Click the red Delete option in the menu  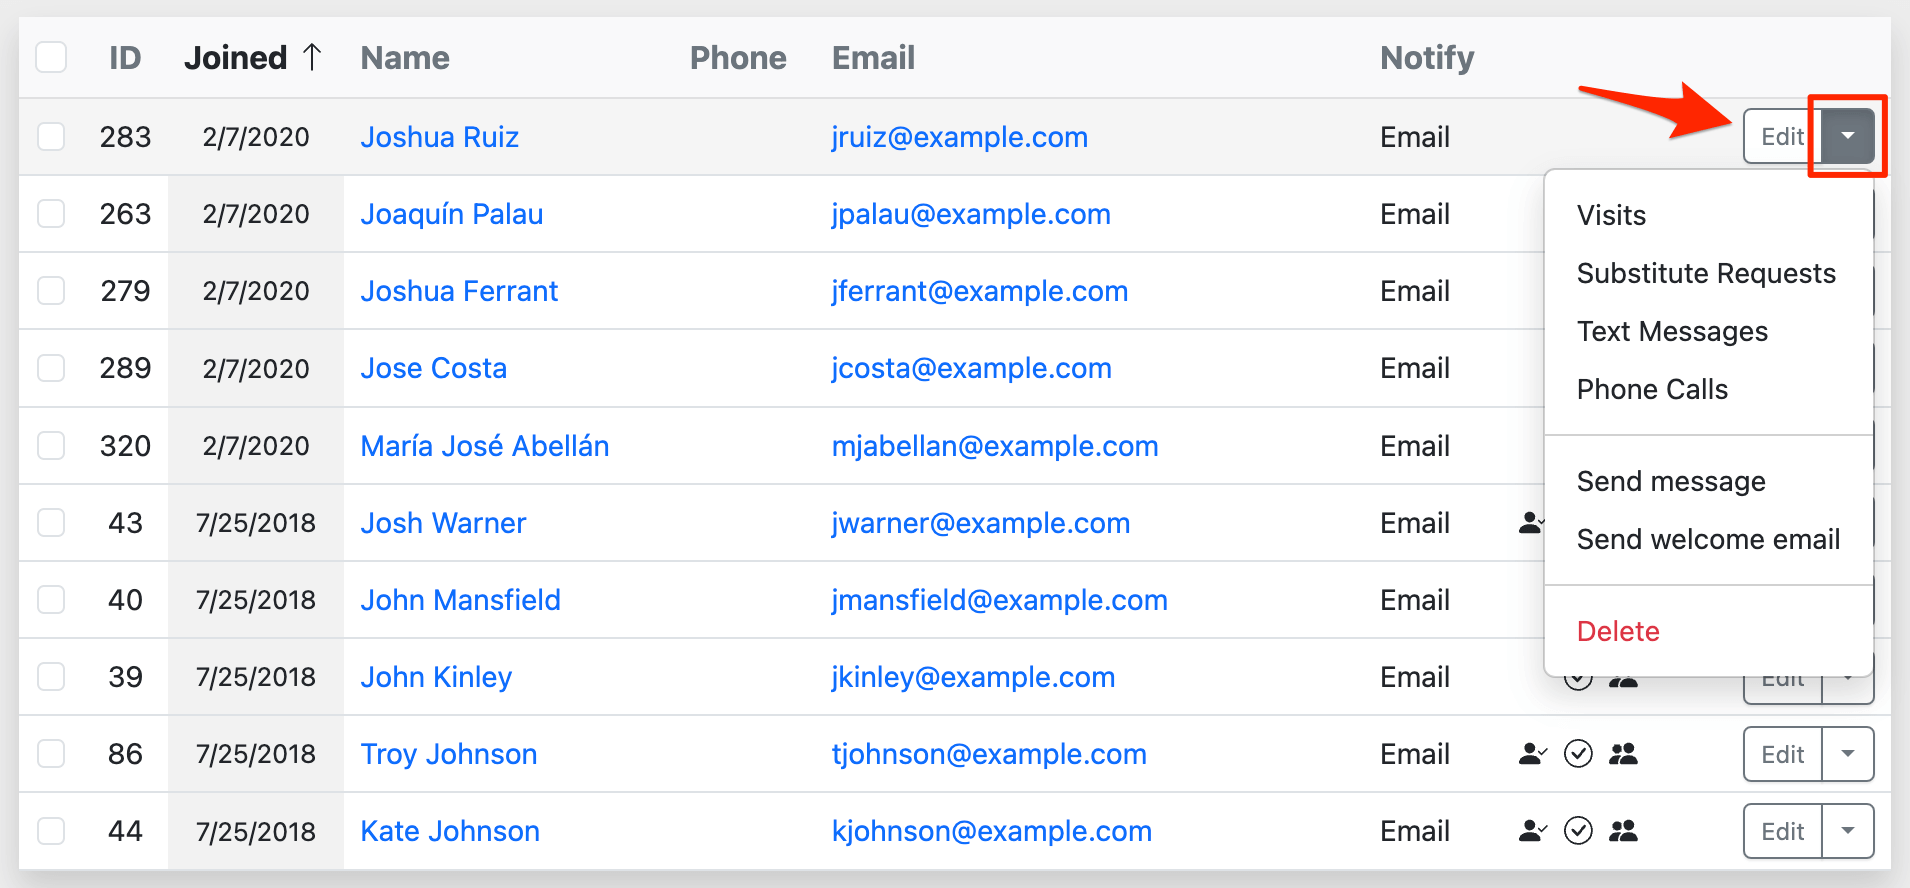1618,631
